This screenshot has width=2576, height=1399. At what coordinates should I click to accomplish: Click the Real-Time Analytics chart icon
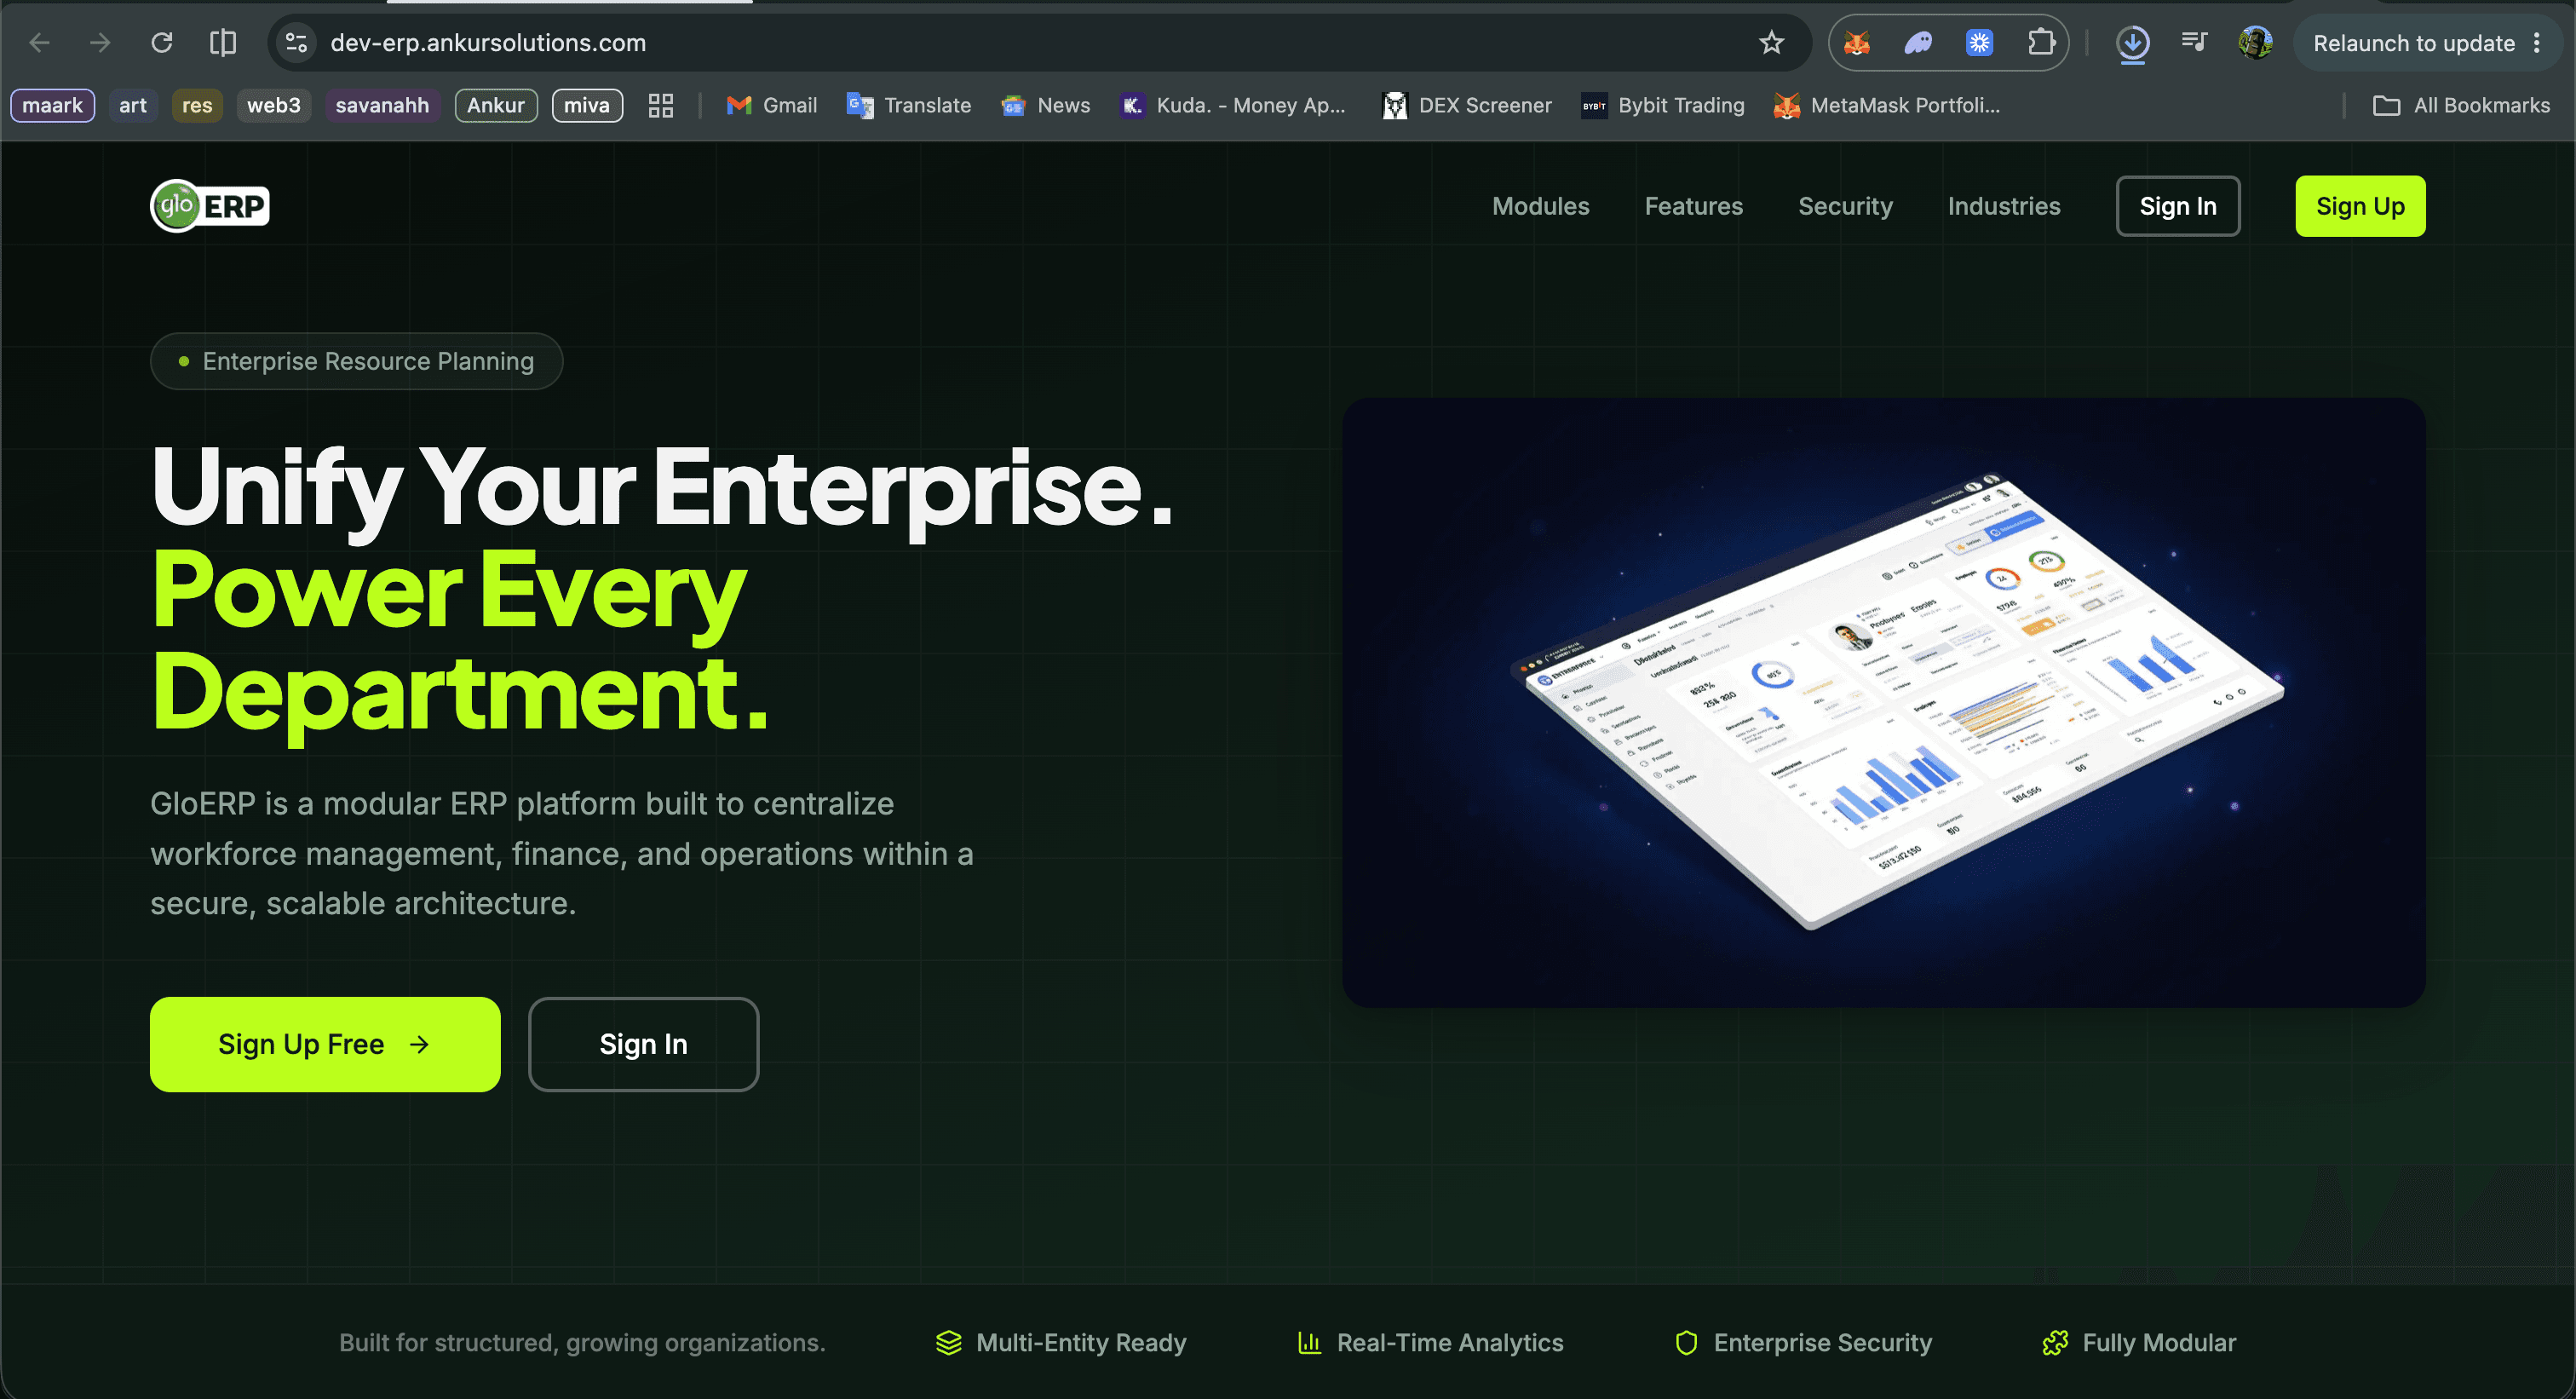[x=1309, y=1343]
